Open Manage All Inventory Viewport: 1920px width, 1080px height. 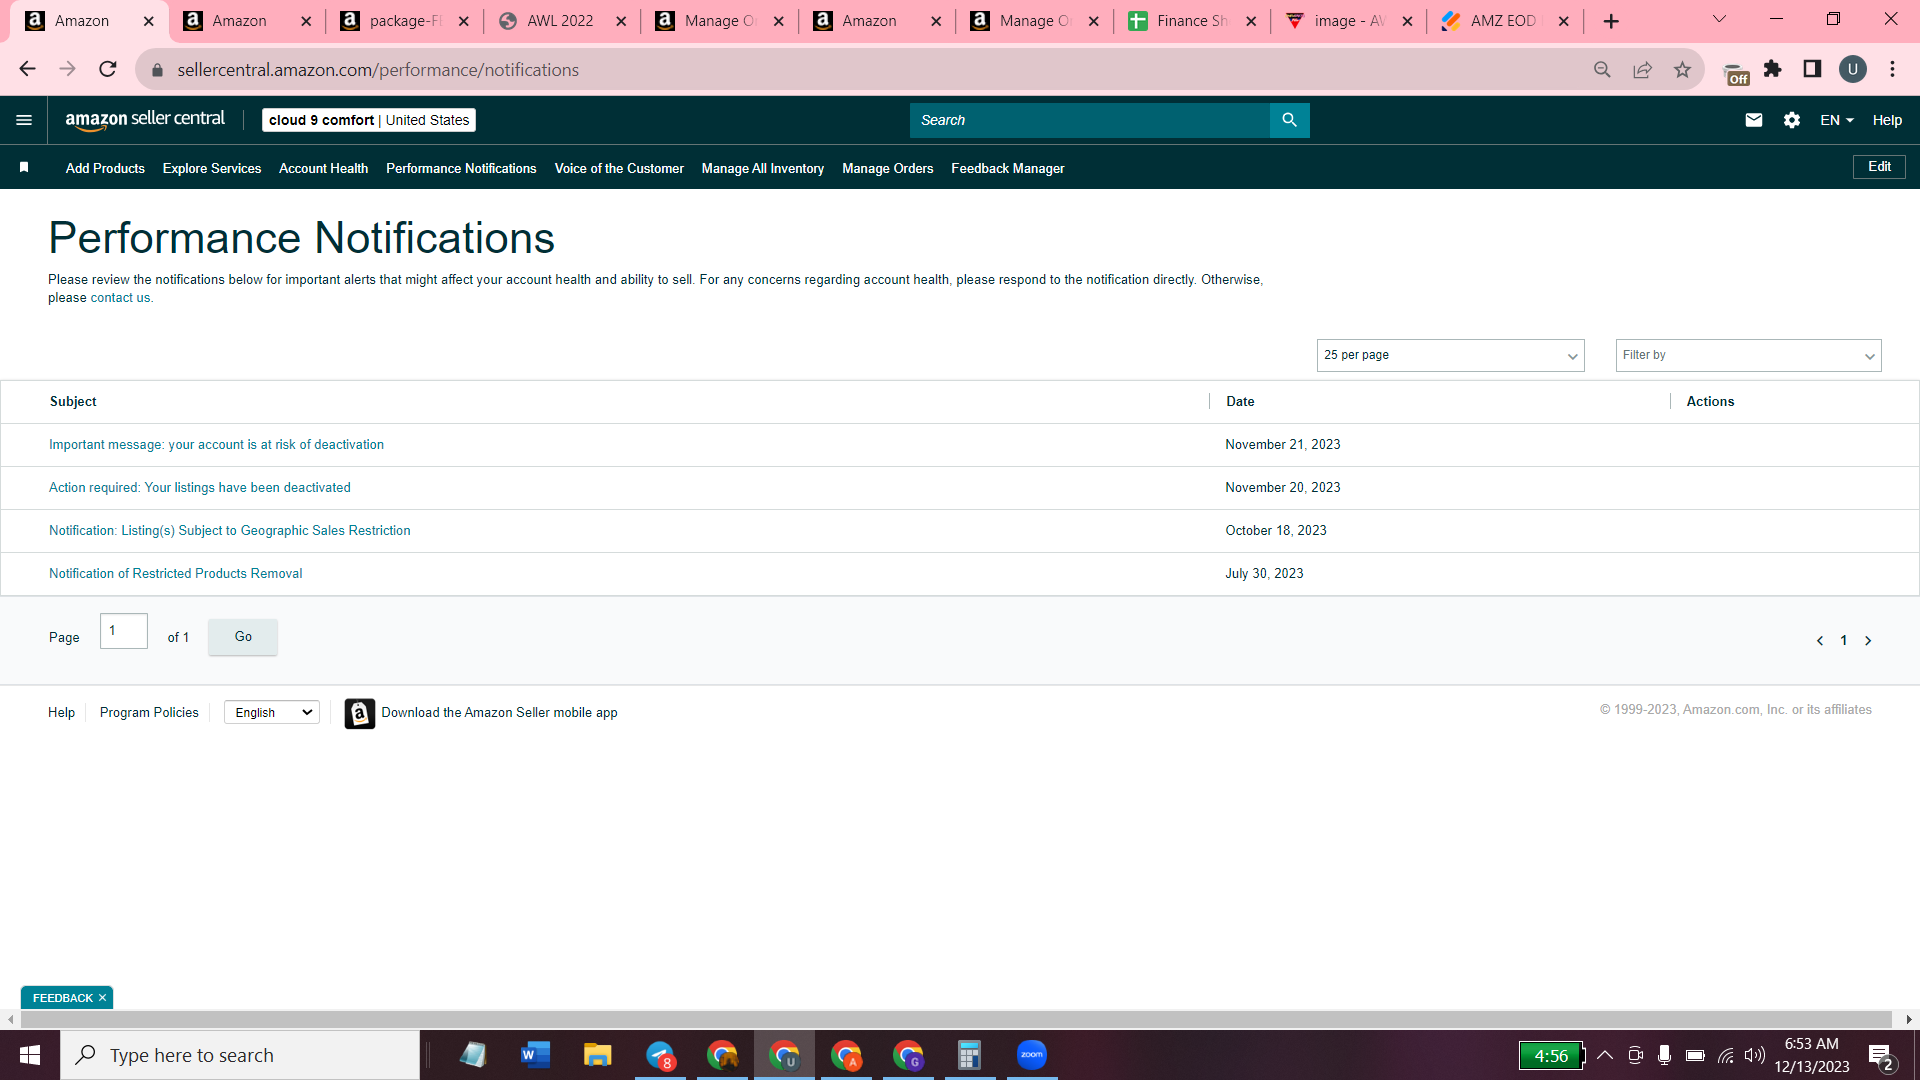763,168
